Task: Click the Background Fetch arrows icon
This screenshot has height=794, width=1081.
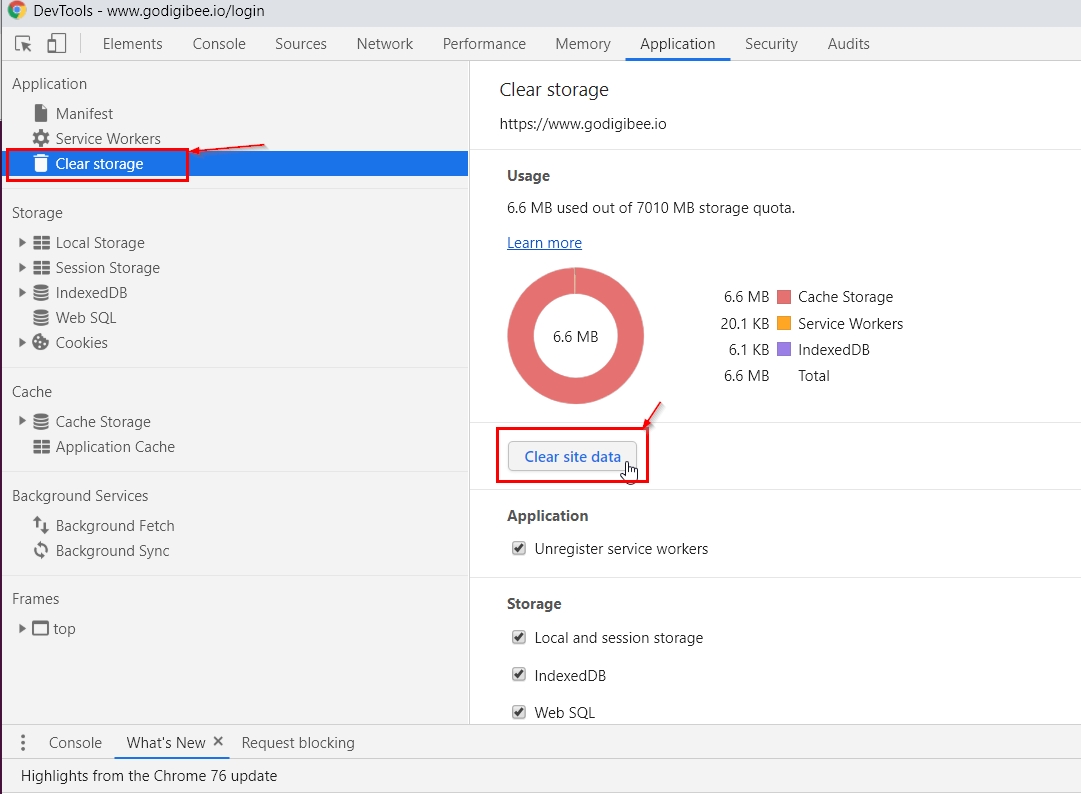Action: point(41,526)
